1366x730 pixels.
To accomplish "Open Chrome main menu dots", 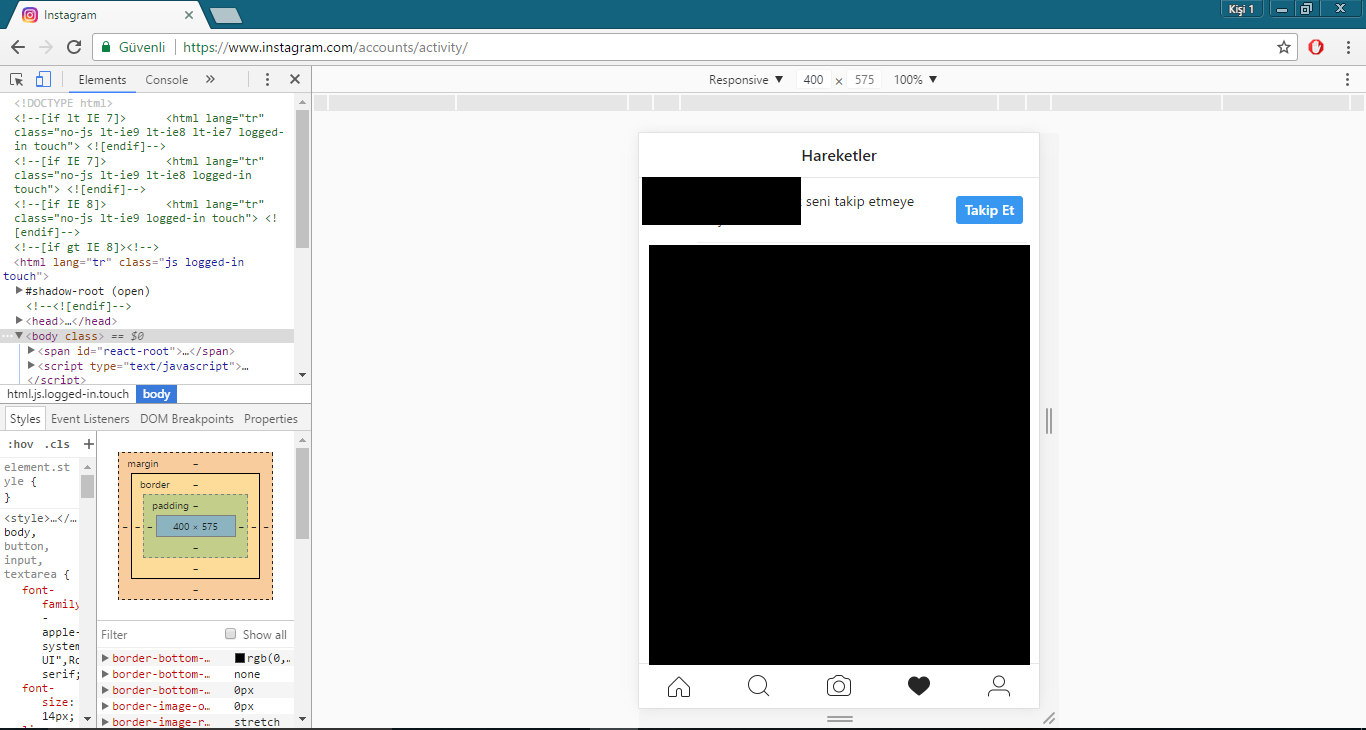I will (x=1347, y=47).
